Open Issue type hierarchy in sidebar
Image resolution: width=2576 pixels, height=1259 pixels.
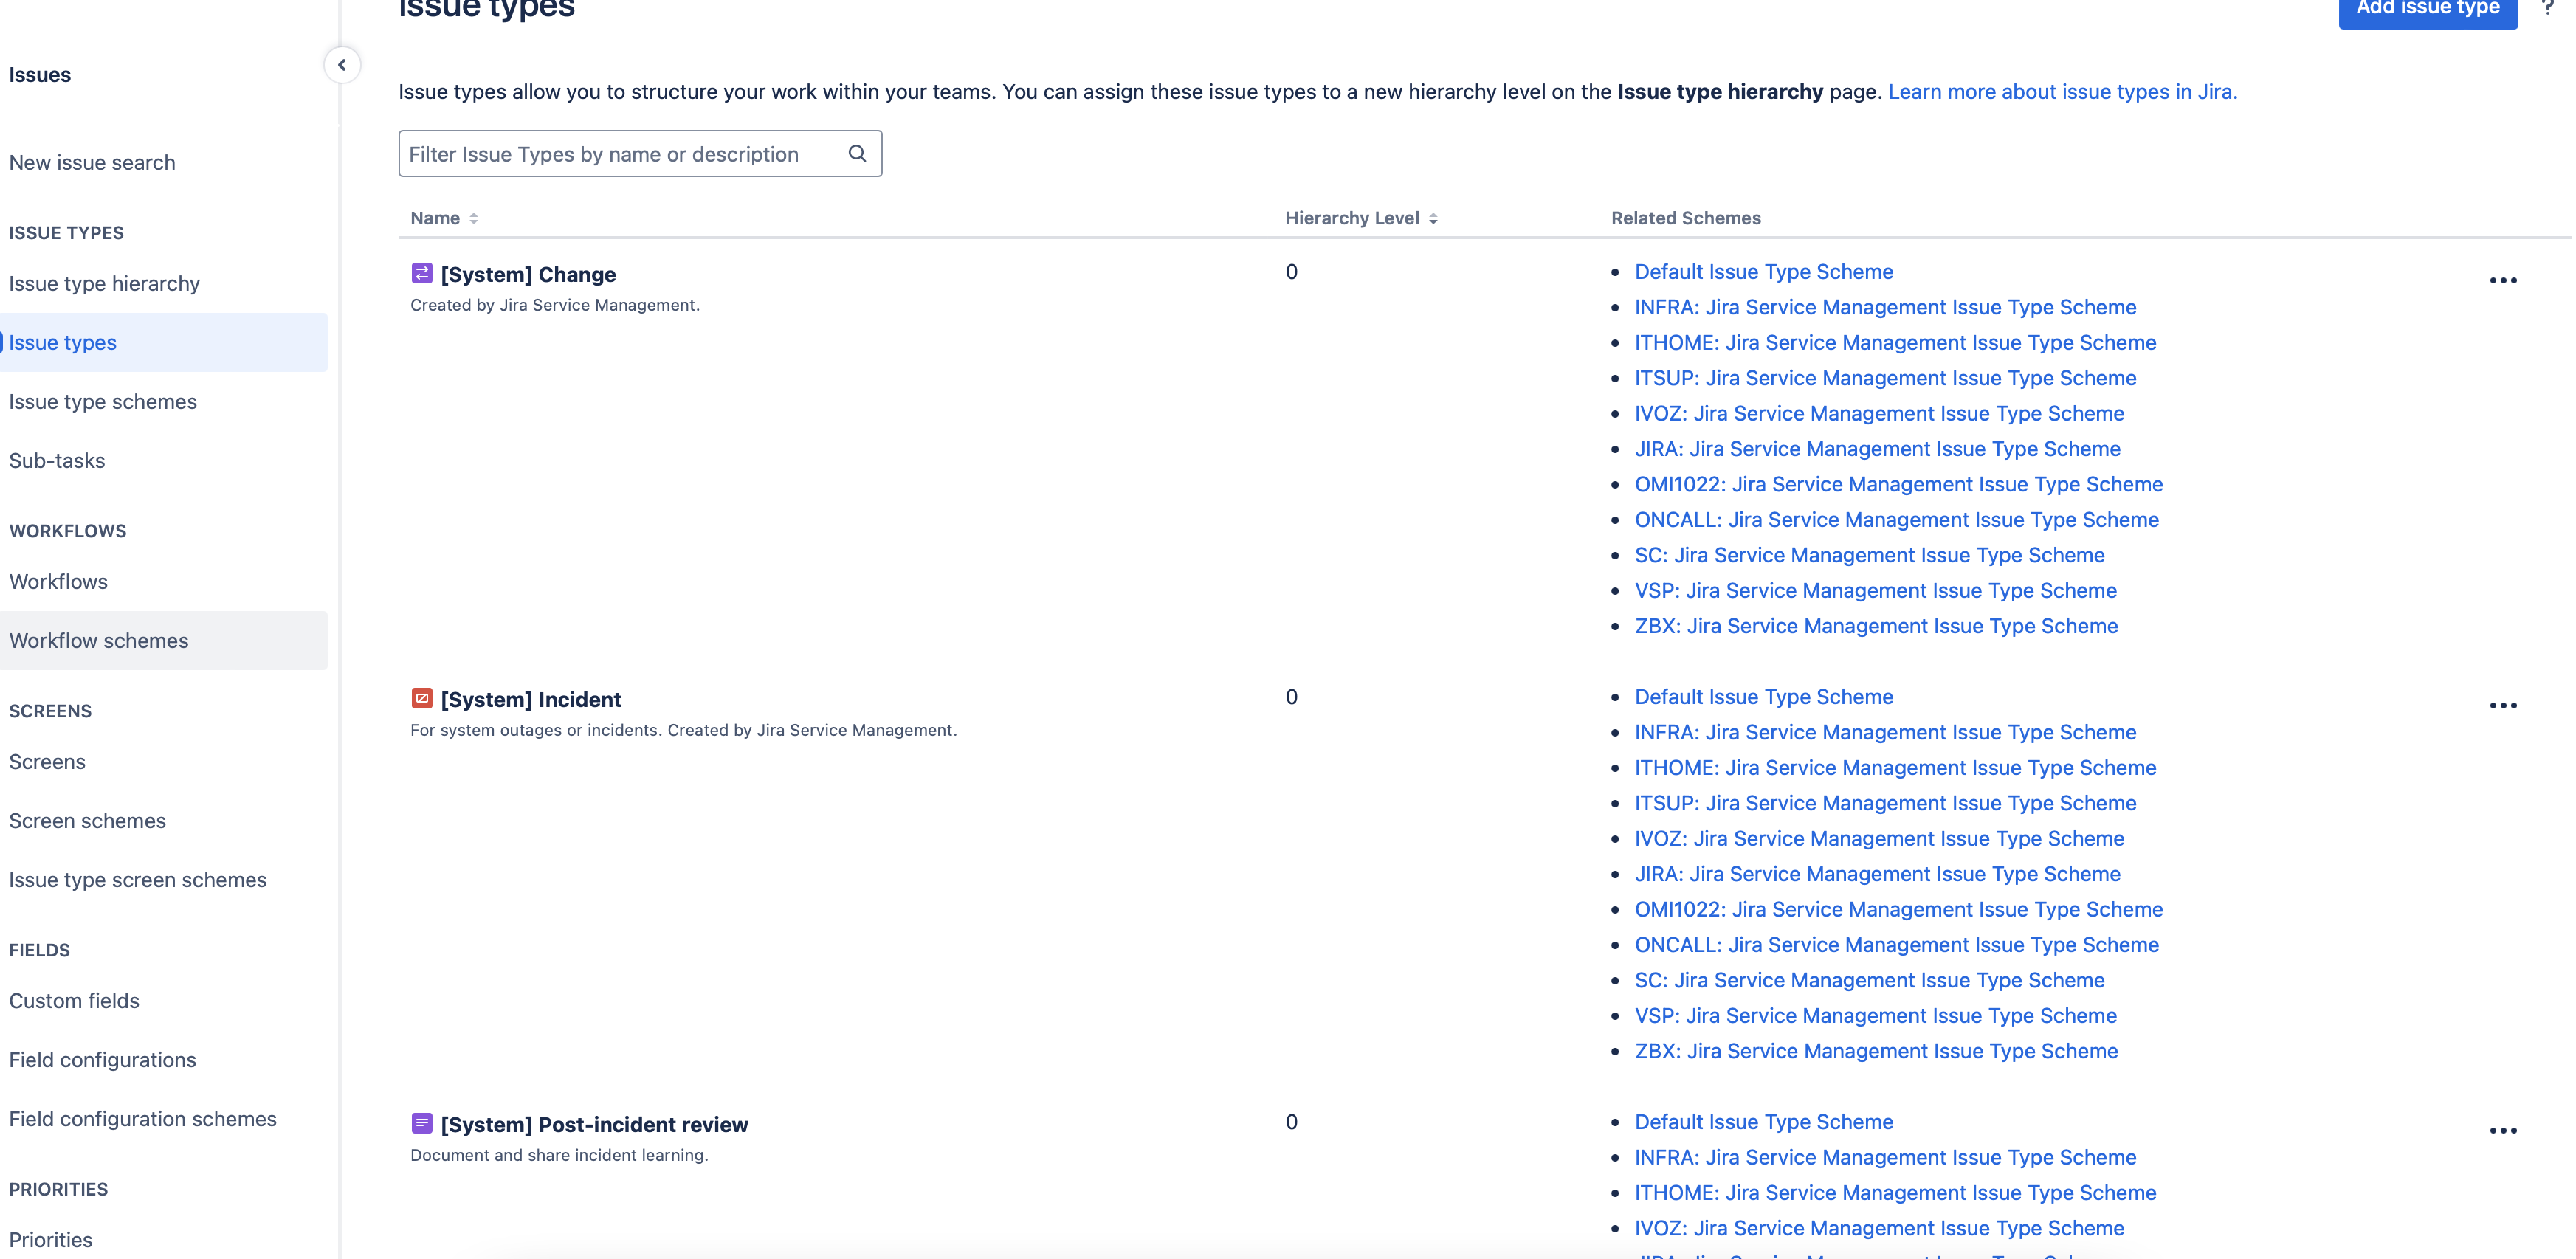pyautogui.click(x=104, y=283)
